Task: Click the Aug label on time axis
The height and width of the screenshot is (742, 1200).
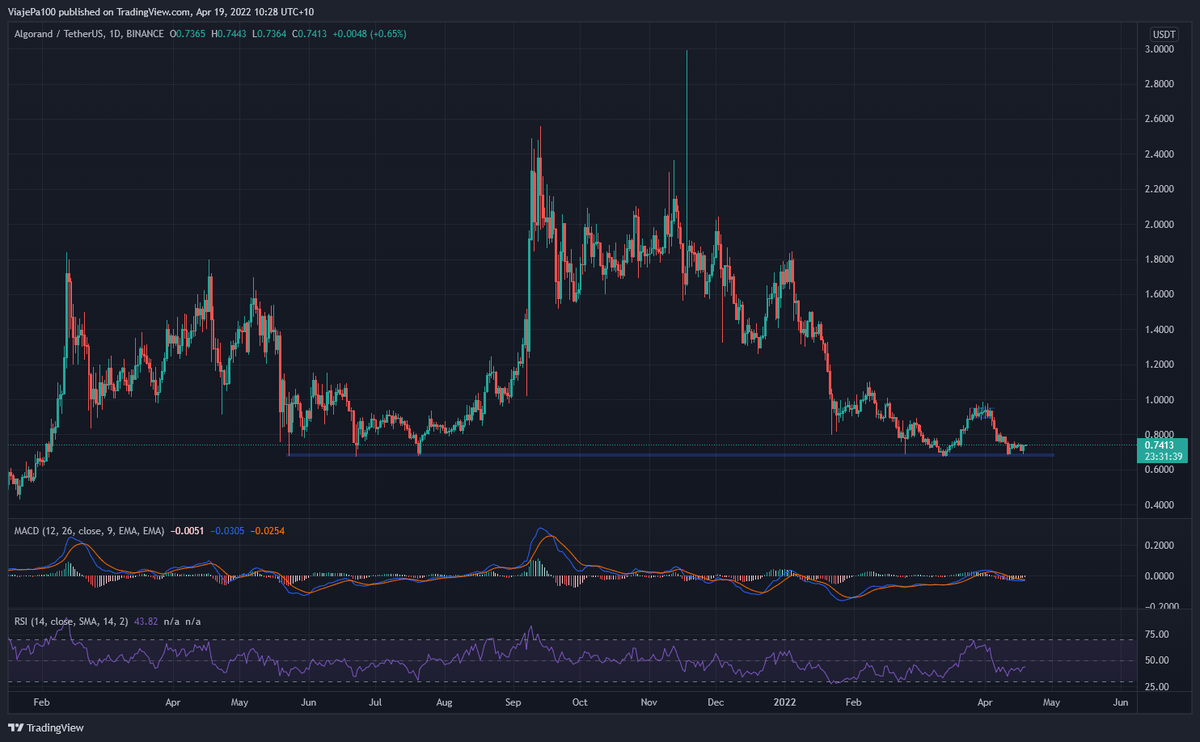Action: pyautogui.click(x=443, y=704)
